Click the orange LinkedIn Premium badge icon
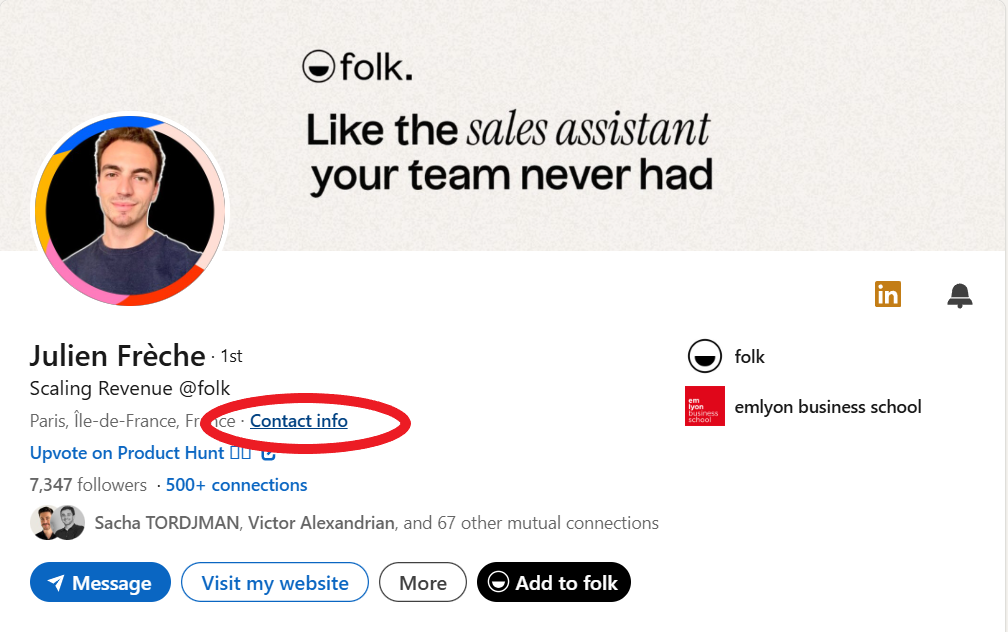This screenshot has width=1008, height=632. (x=888, y=294)
